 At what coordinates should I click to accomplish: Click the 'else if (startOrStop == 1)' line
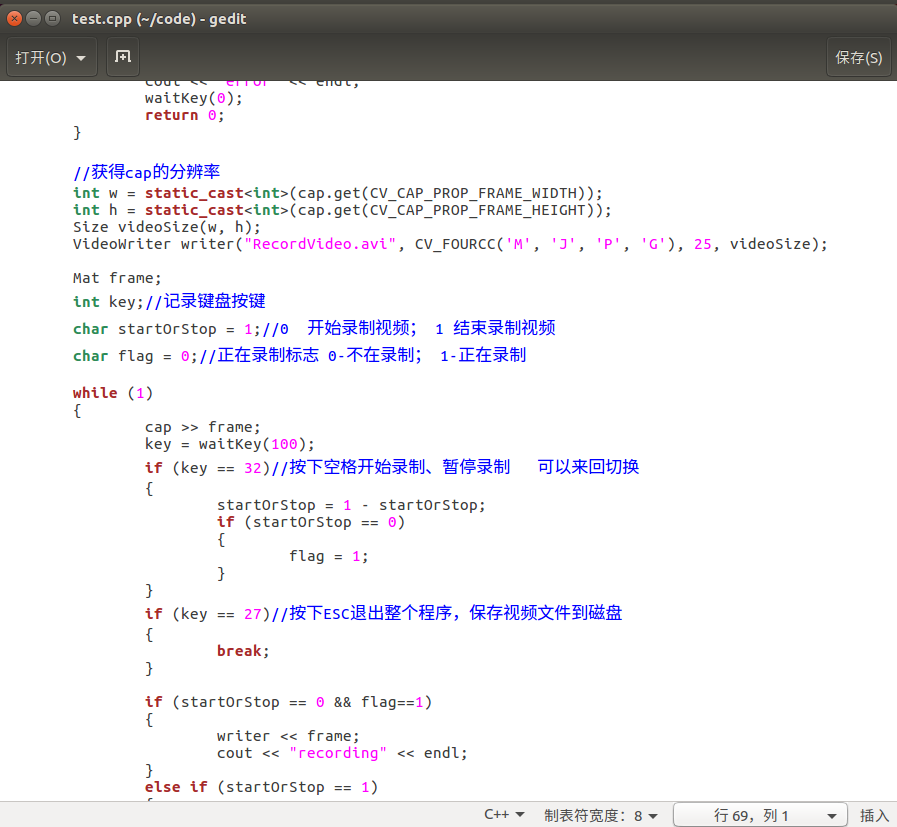pos(261,788)
